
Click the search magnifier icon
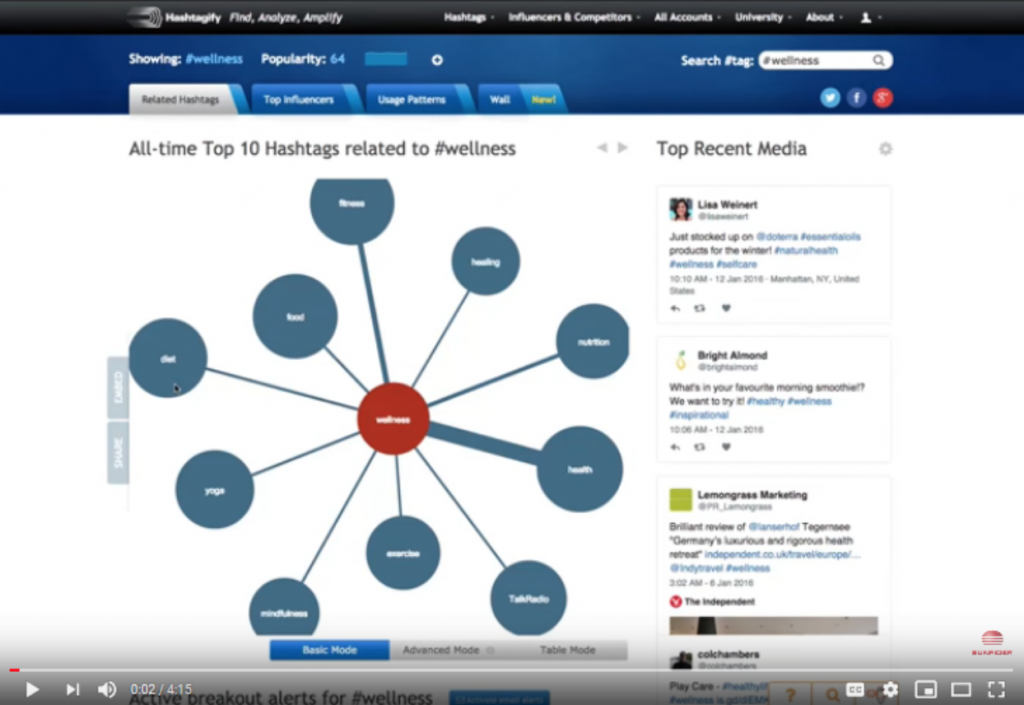coord(879,60)
